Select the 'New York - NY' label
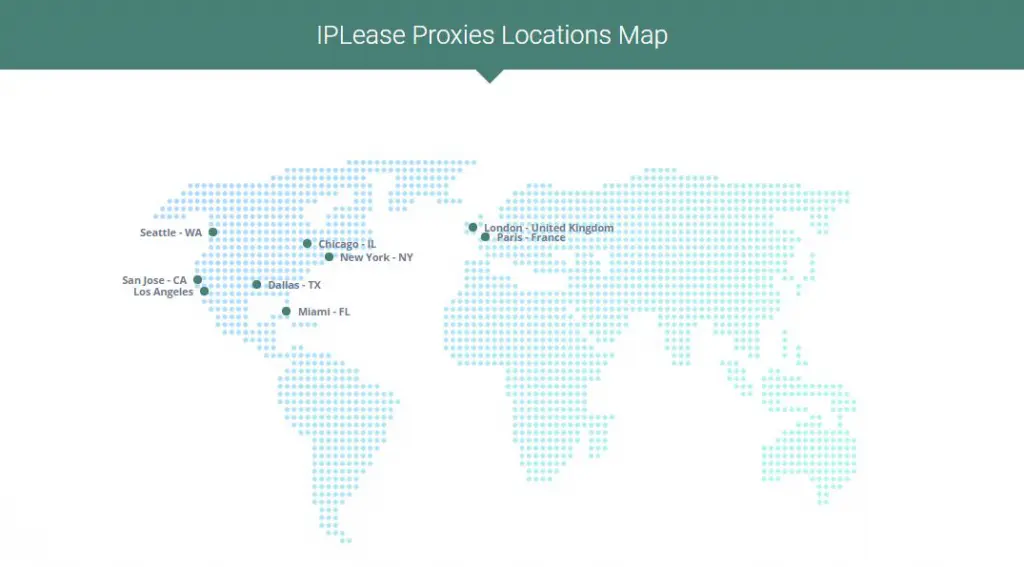 pyautogui.click(x=377, y=257)
